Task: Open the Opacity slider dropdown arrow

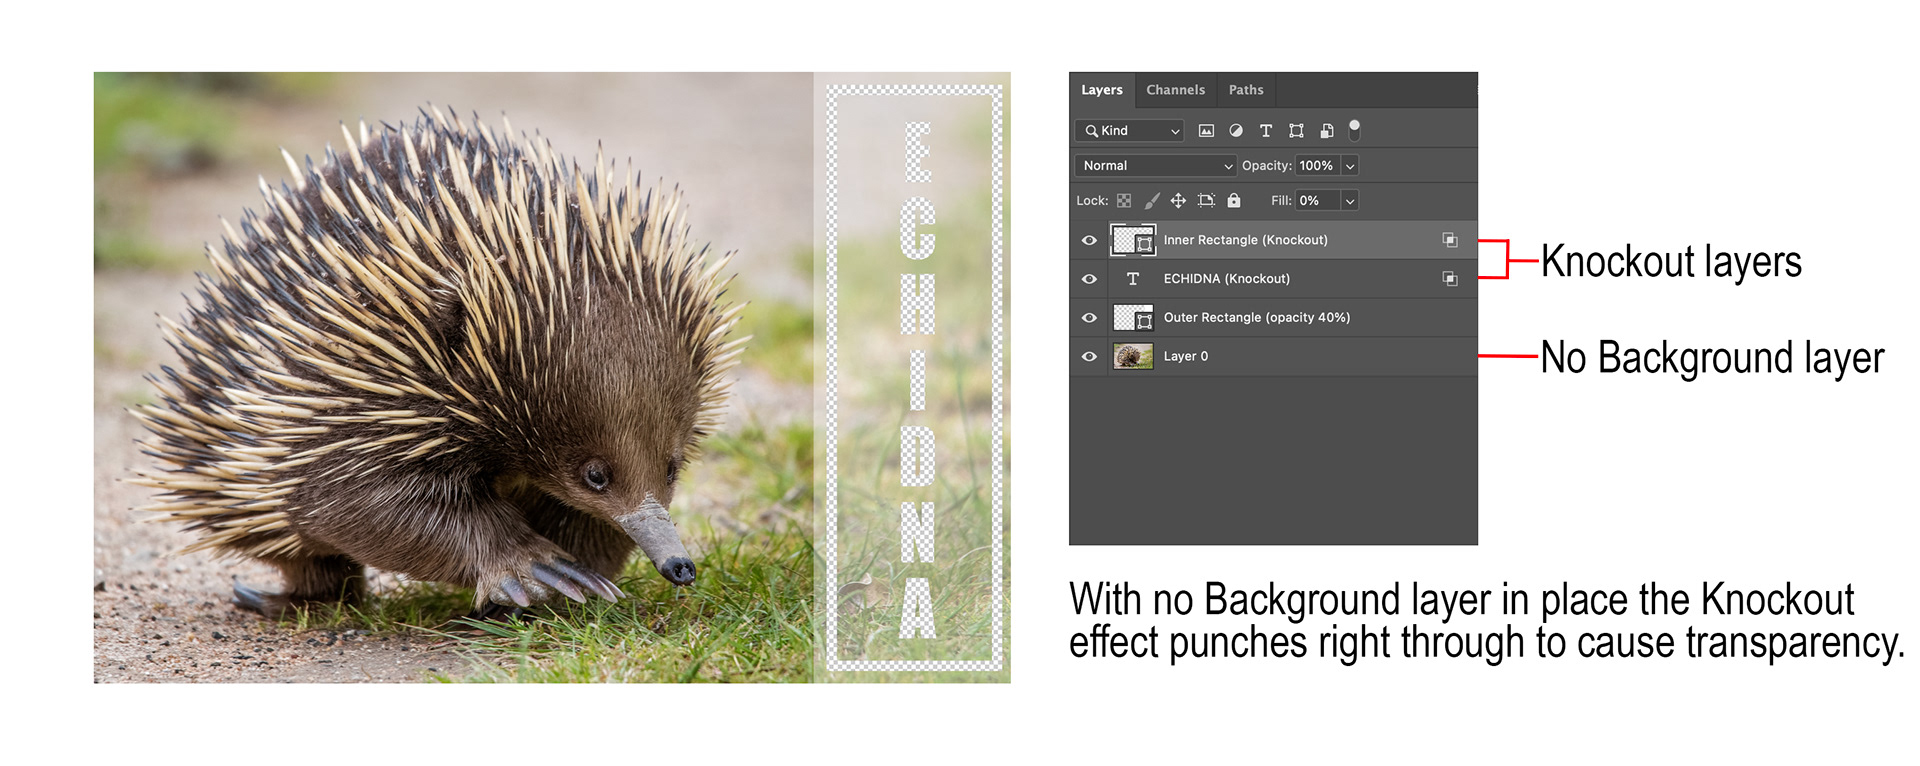Action: pyautogui.click(x=1350, y=166)
